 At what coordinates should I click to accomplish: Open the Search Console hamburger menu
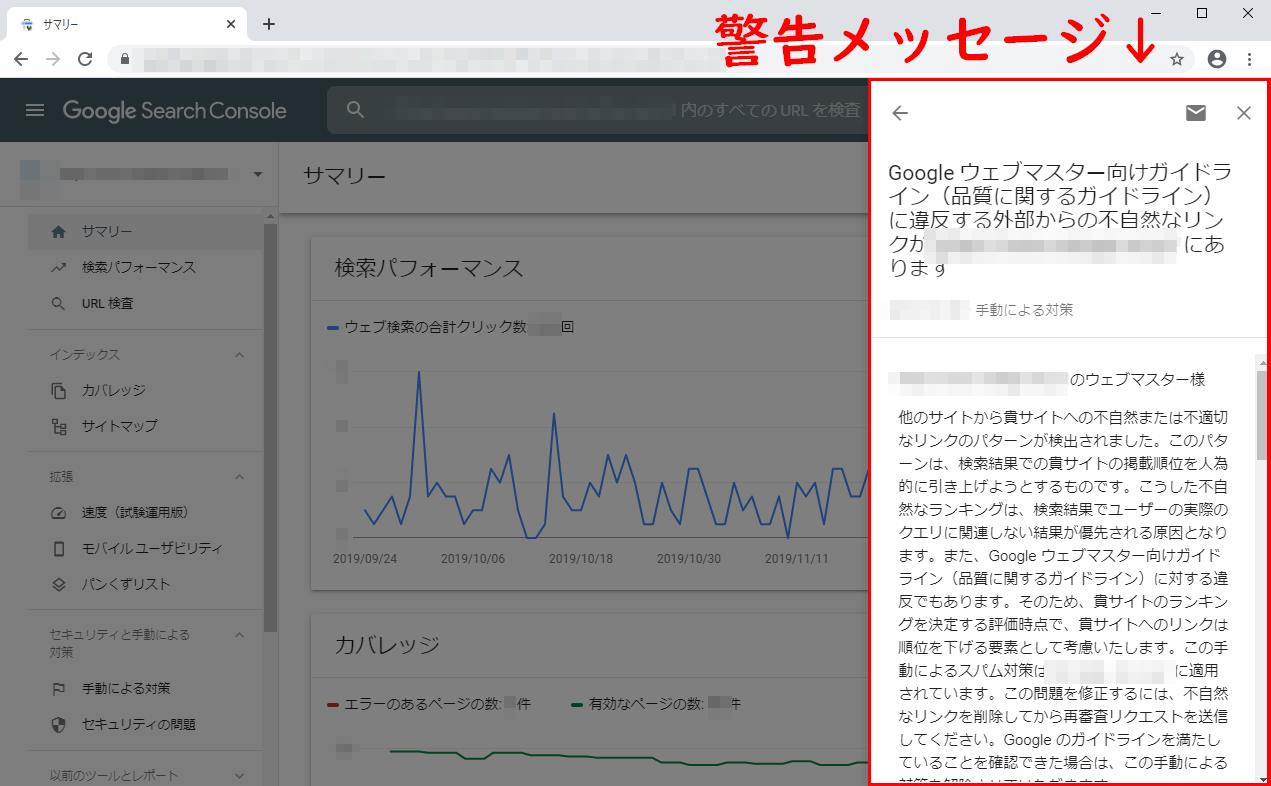[35, 110]
